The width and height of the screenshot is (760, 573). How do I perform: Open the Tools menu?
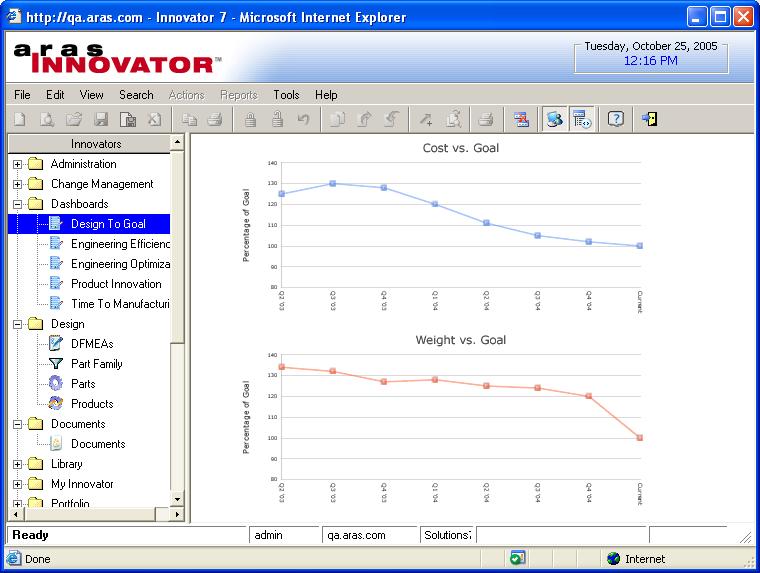(286, 95)
